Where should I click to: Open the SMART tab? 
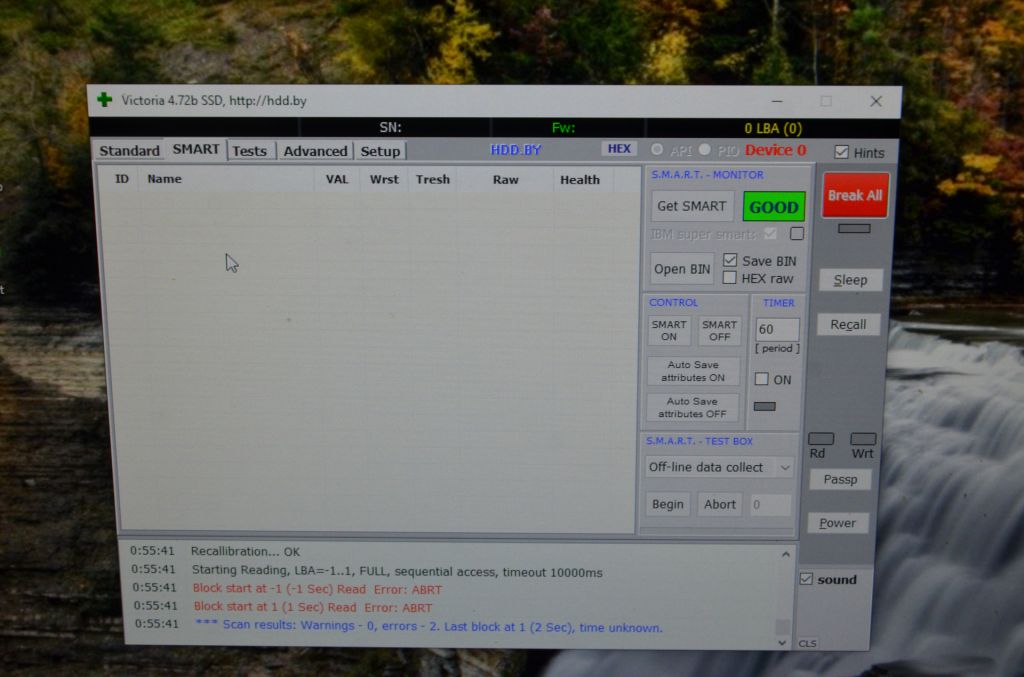point(196,150)
